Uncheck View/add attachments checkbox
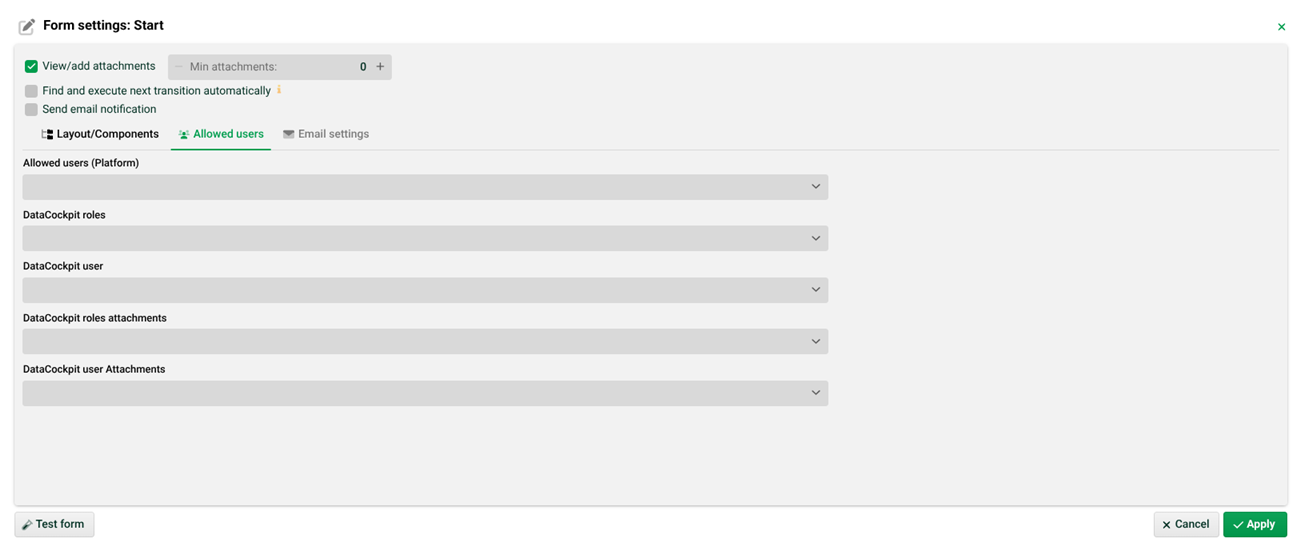 coord(31,66)
